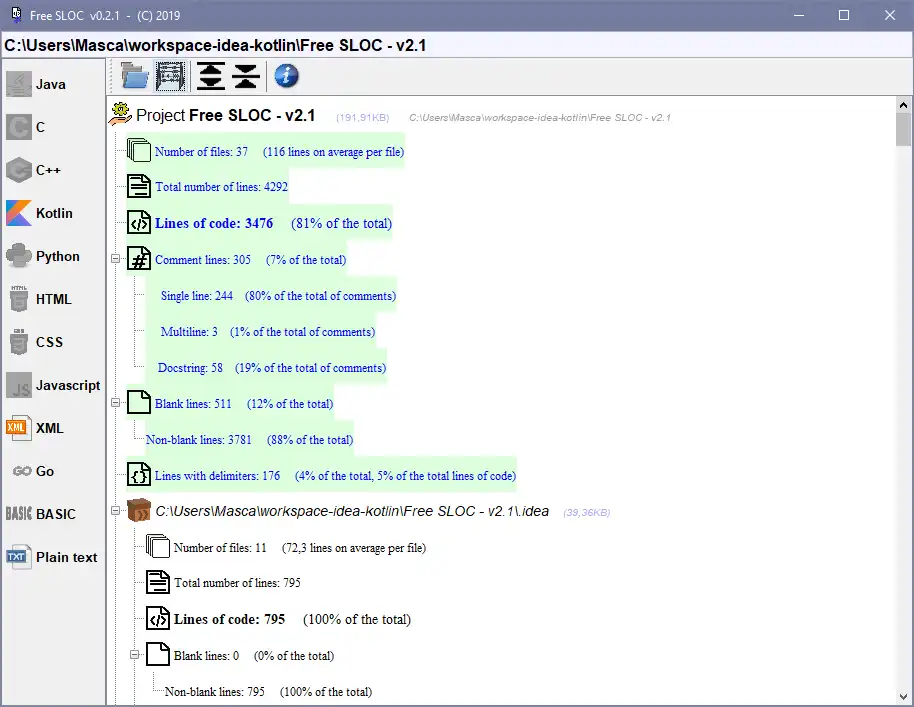Viewport: 914px width, 707px height.
Task: Click the scrollbar up arrow
Action: pyautogui.click(x=904, y=105)
